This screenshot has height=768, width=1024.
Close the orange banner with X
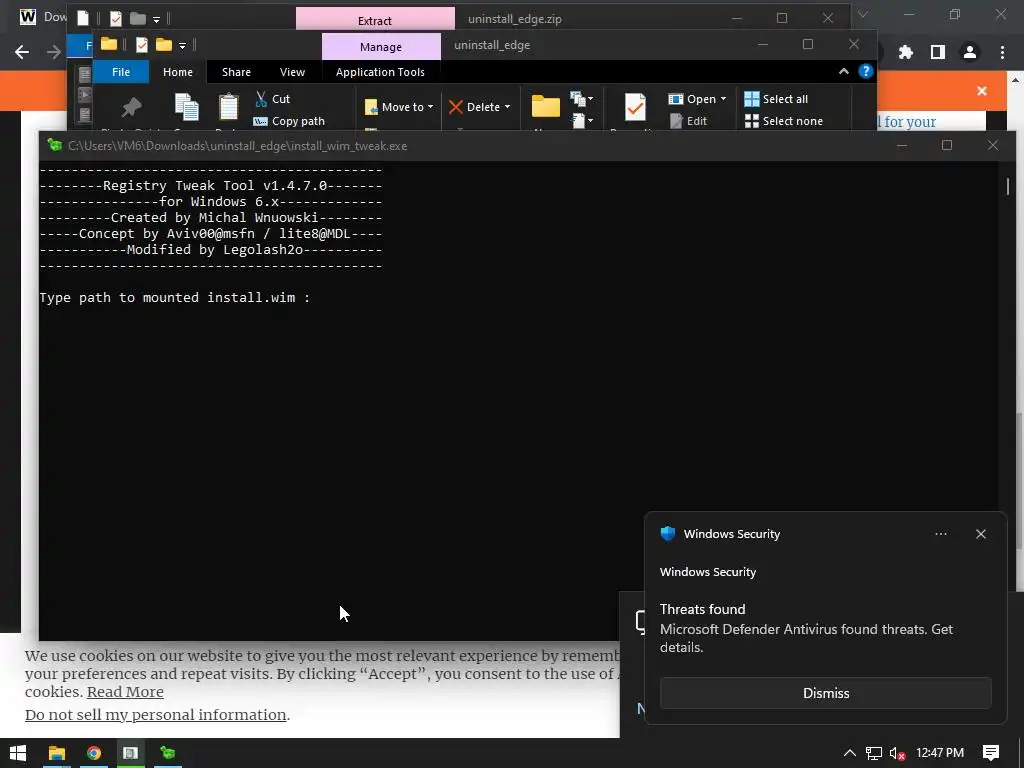pyautogui.click(x=982, y=91)
